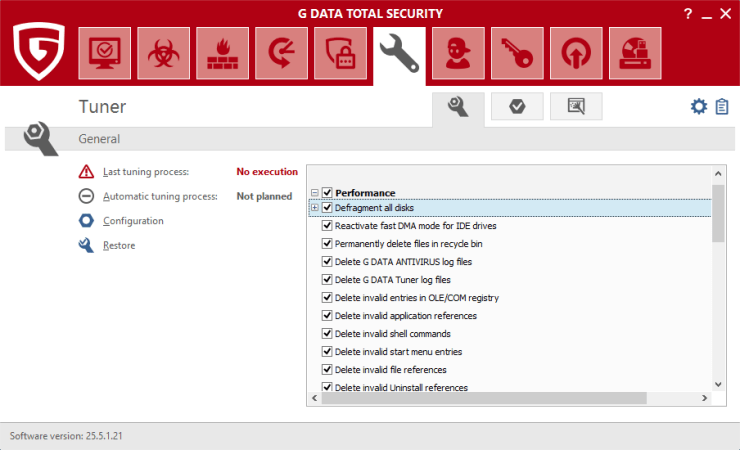Viewport: 740px width, 450px height.
Task: Open the Autostart Manager power icon
Action: coord(576,53)
